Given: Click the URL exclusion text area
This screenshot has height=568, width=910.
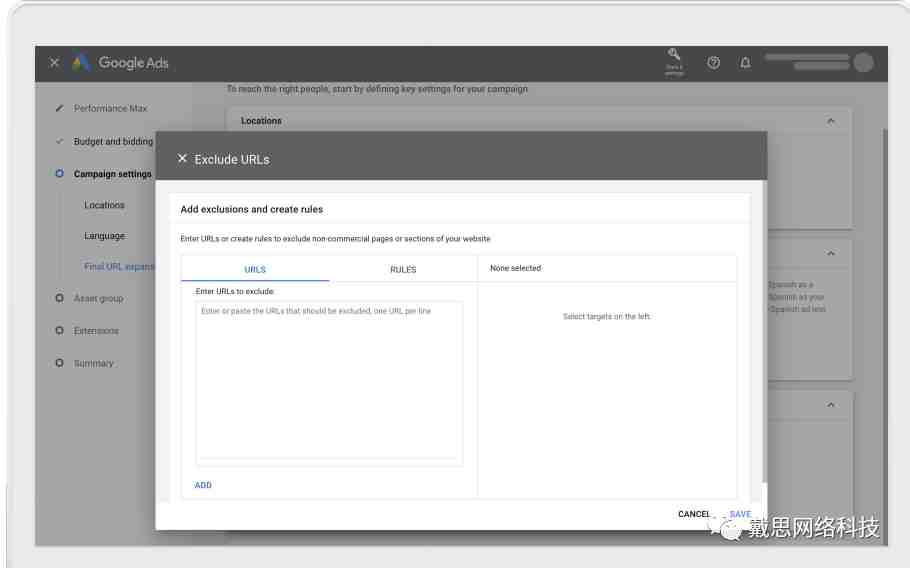Looking at the screenshot, I should [329, 383].
